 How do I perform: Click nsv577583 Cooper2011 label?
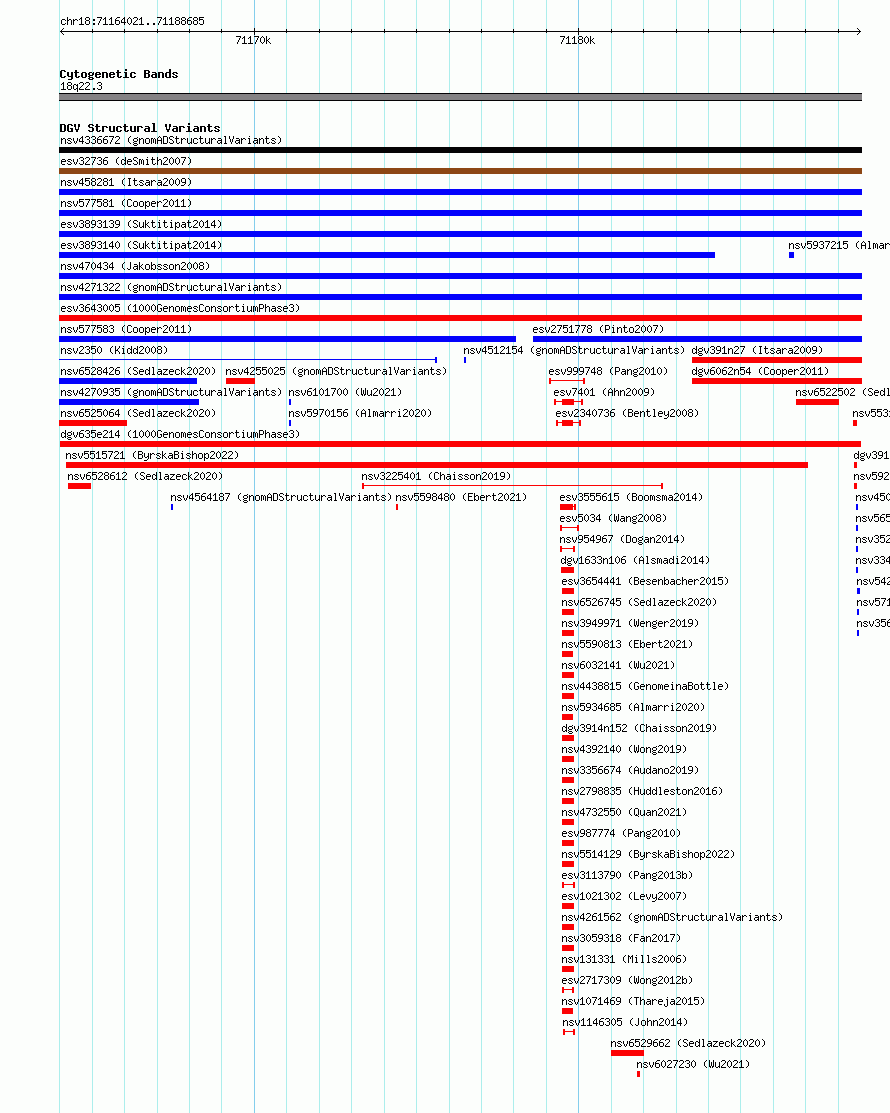coord(126,329)
